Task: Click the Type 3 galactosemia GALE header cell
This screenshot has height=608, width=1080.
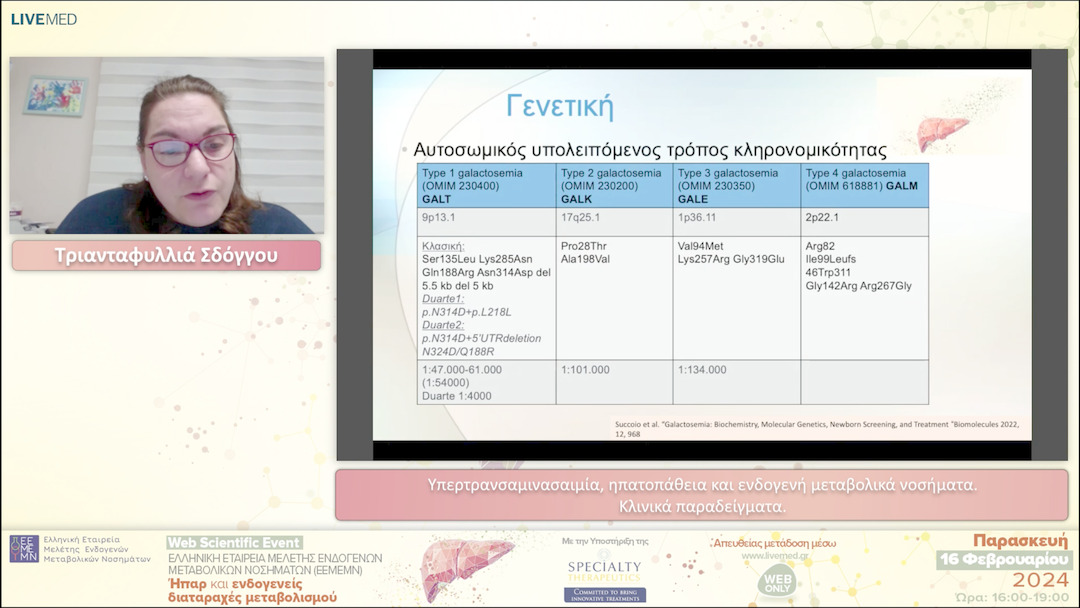Action: coord(737,186)
